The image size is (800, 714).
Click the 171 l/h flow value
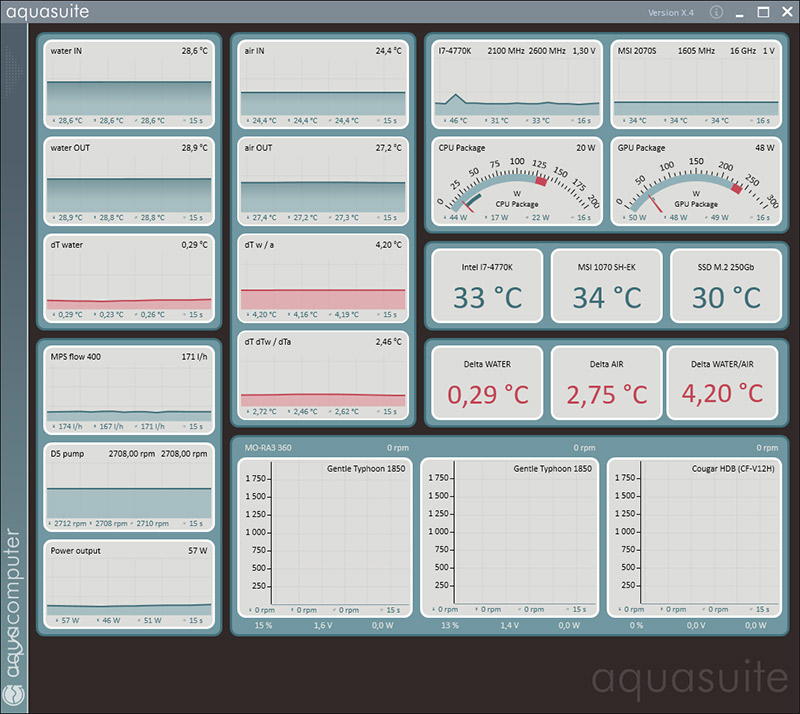coord(194,356)
